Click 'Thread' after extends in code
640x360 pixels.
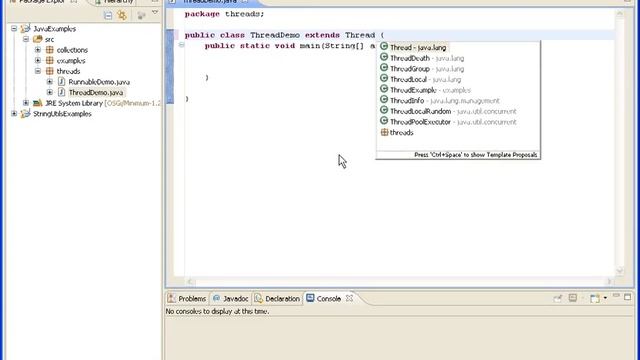[360, 35]
